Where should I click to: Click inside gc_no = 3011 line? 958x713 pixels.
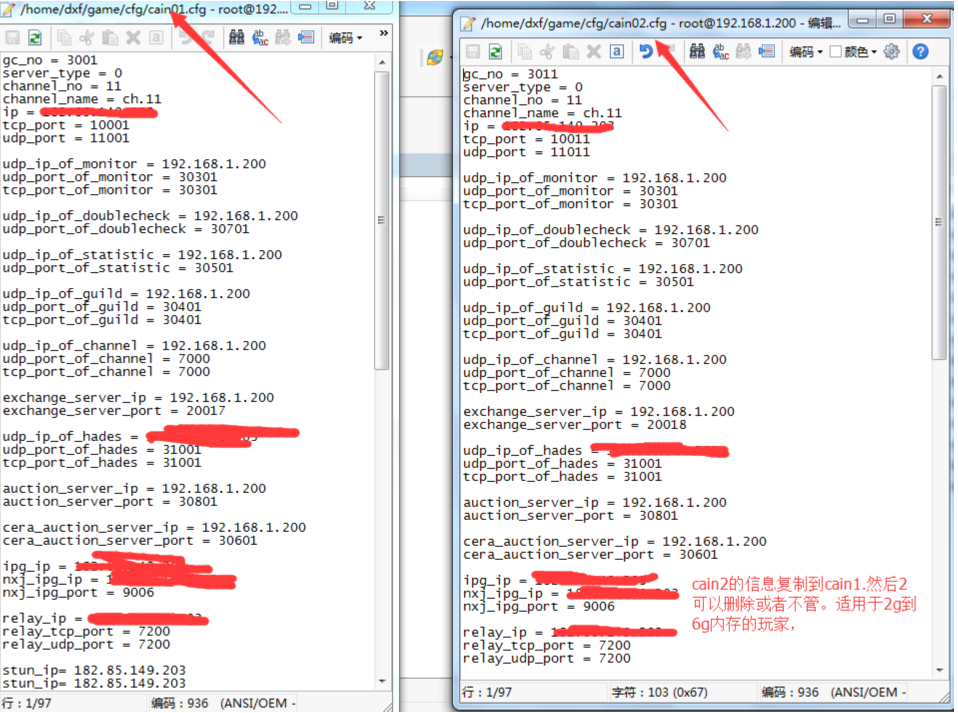pyautogui.click(x=510, y=74)
